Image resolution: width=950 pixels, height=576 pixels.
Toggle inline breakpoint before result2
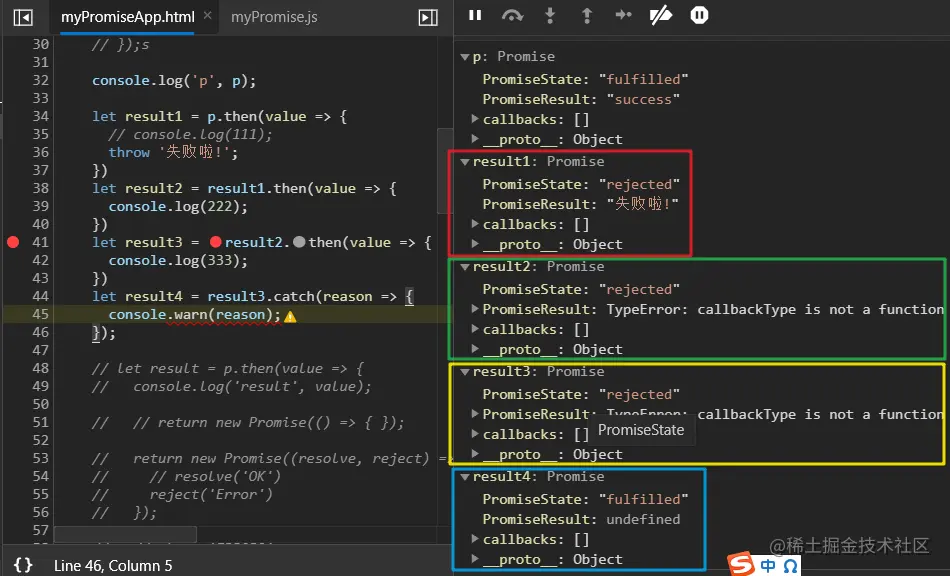pyautogui.click(x=216, y=242)
